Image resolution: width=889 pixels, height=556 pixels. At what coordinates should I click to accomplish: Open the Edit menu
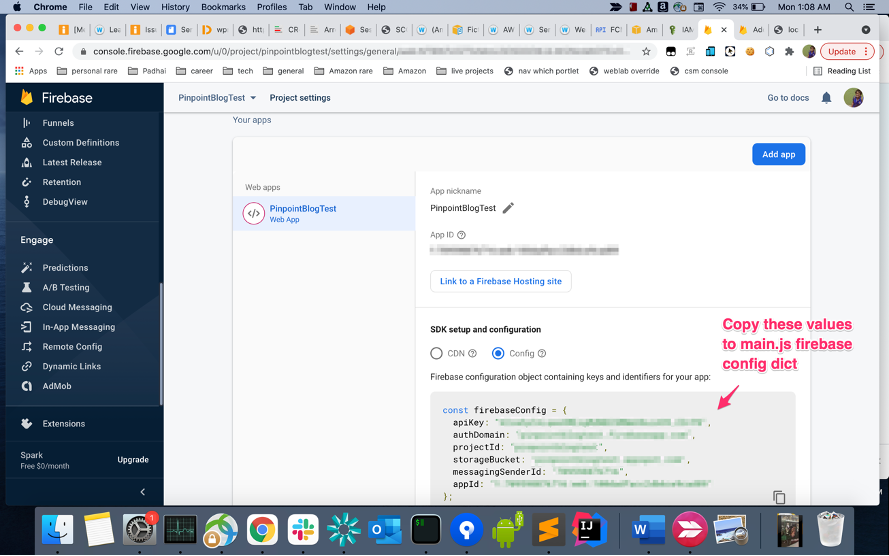coord(111,7)
